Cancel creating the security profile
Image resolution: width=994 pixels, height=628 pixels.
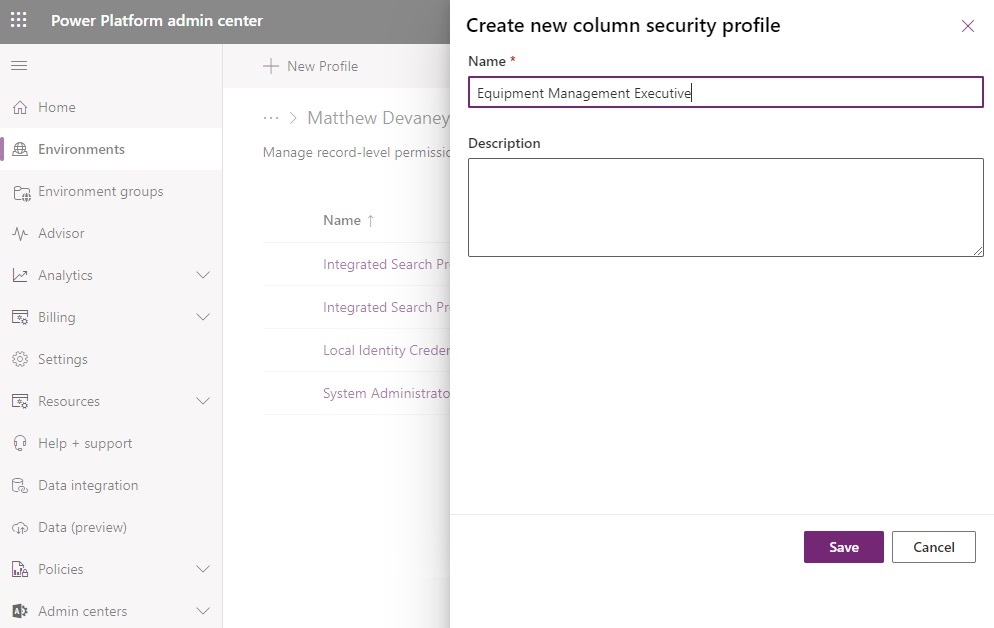pos(933,547)
